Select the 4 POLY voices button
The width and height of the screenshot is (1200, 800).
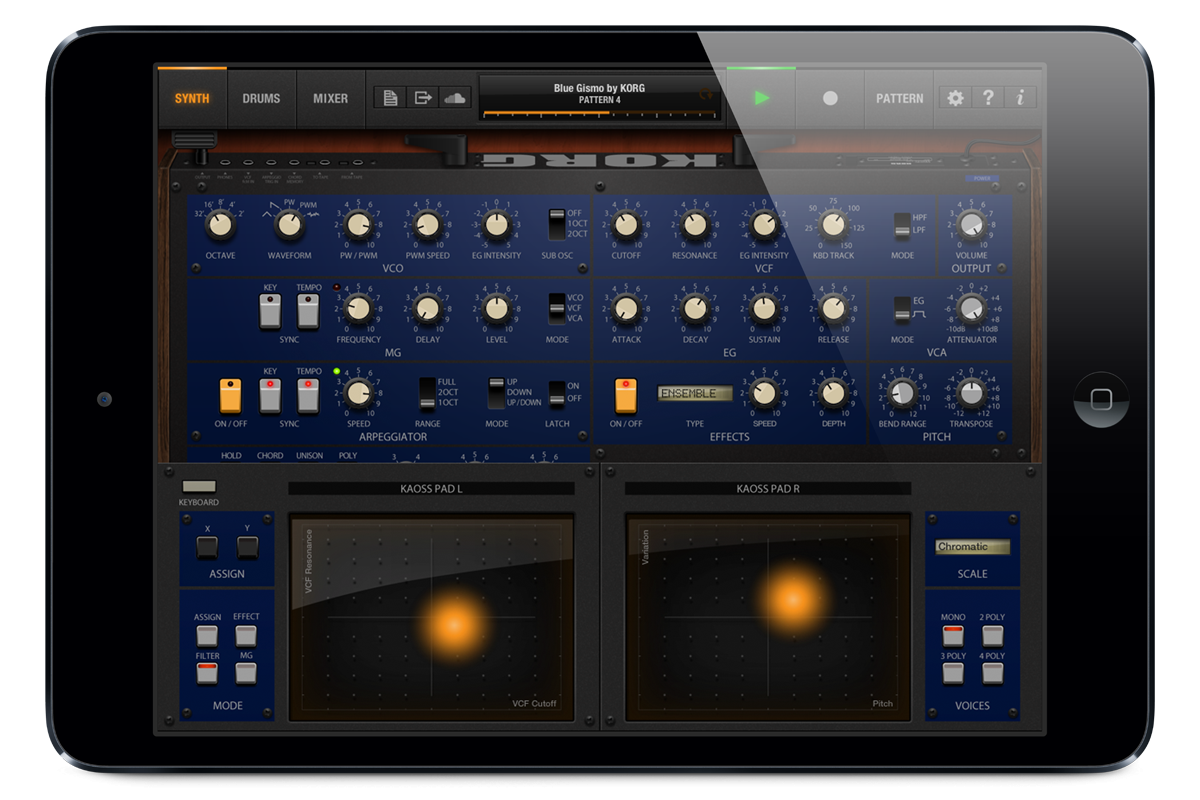tap(992, 672)
